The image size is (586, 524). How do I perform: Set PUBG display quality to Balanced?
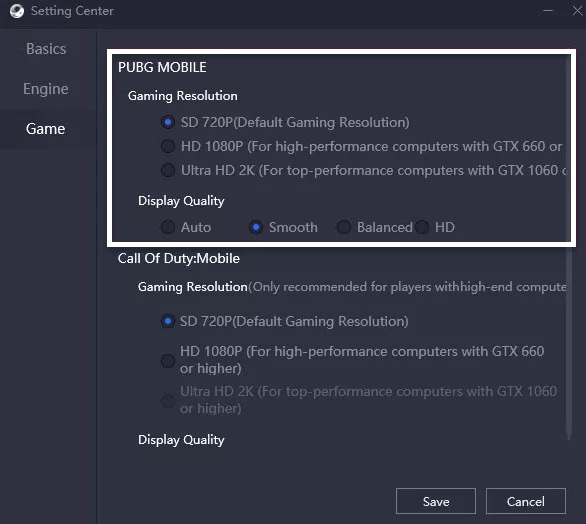[x=344, y=227]
